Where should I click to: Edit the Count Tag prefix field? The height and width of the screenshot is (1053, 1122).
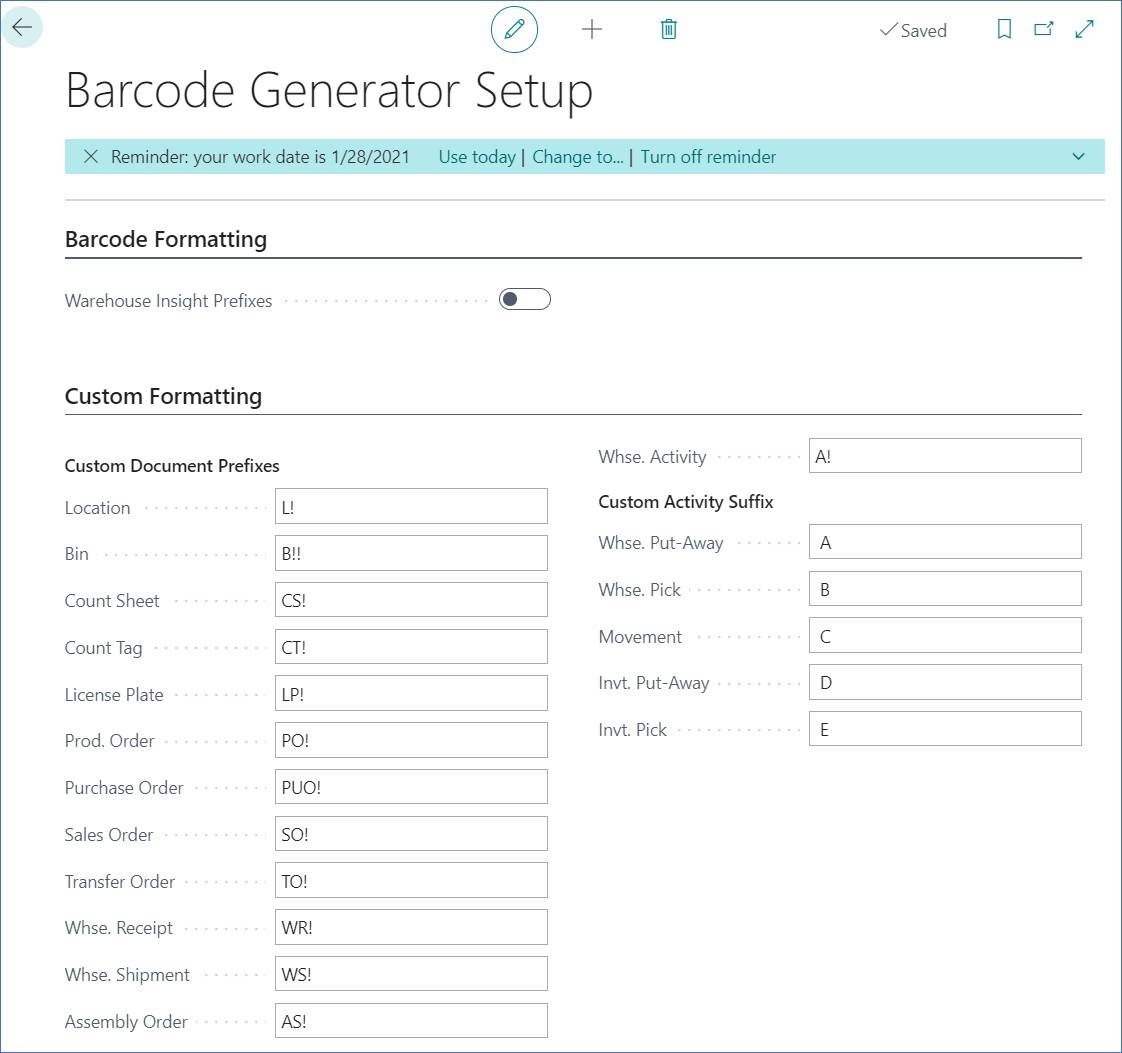(411, 647)
